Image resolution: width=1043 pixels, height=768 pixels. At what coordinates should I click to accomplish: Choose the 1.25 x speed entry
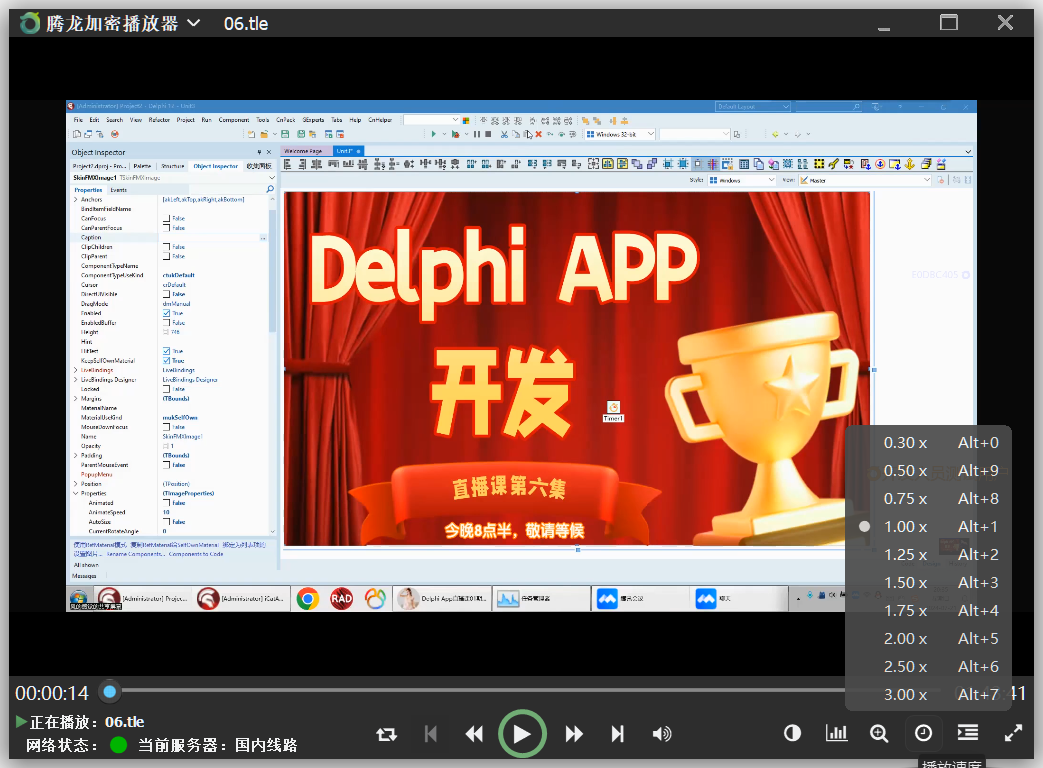(929, 555)
